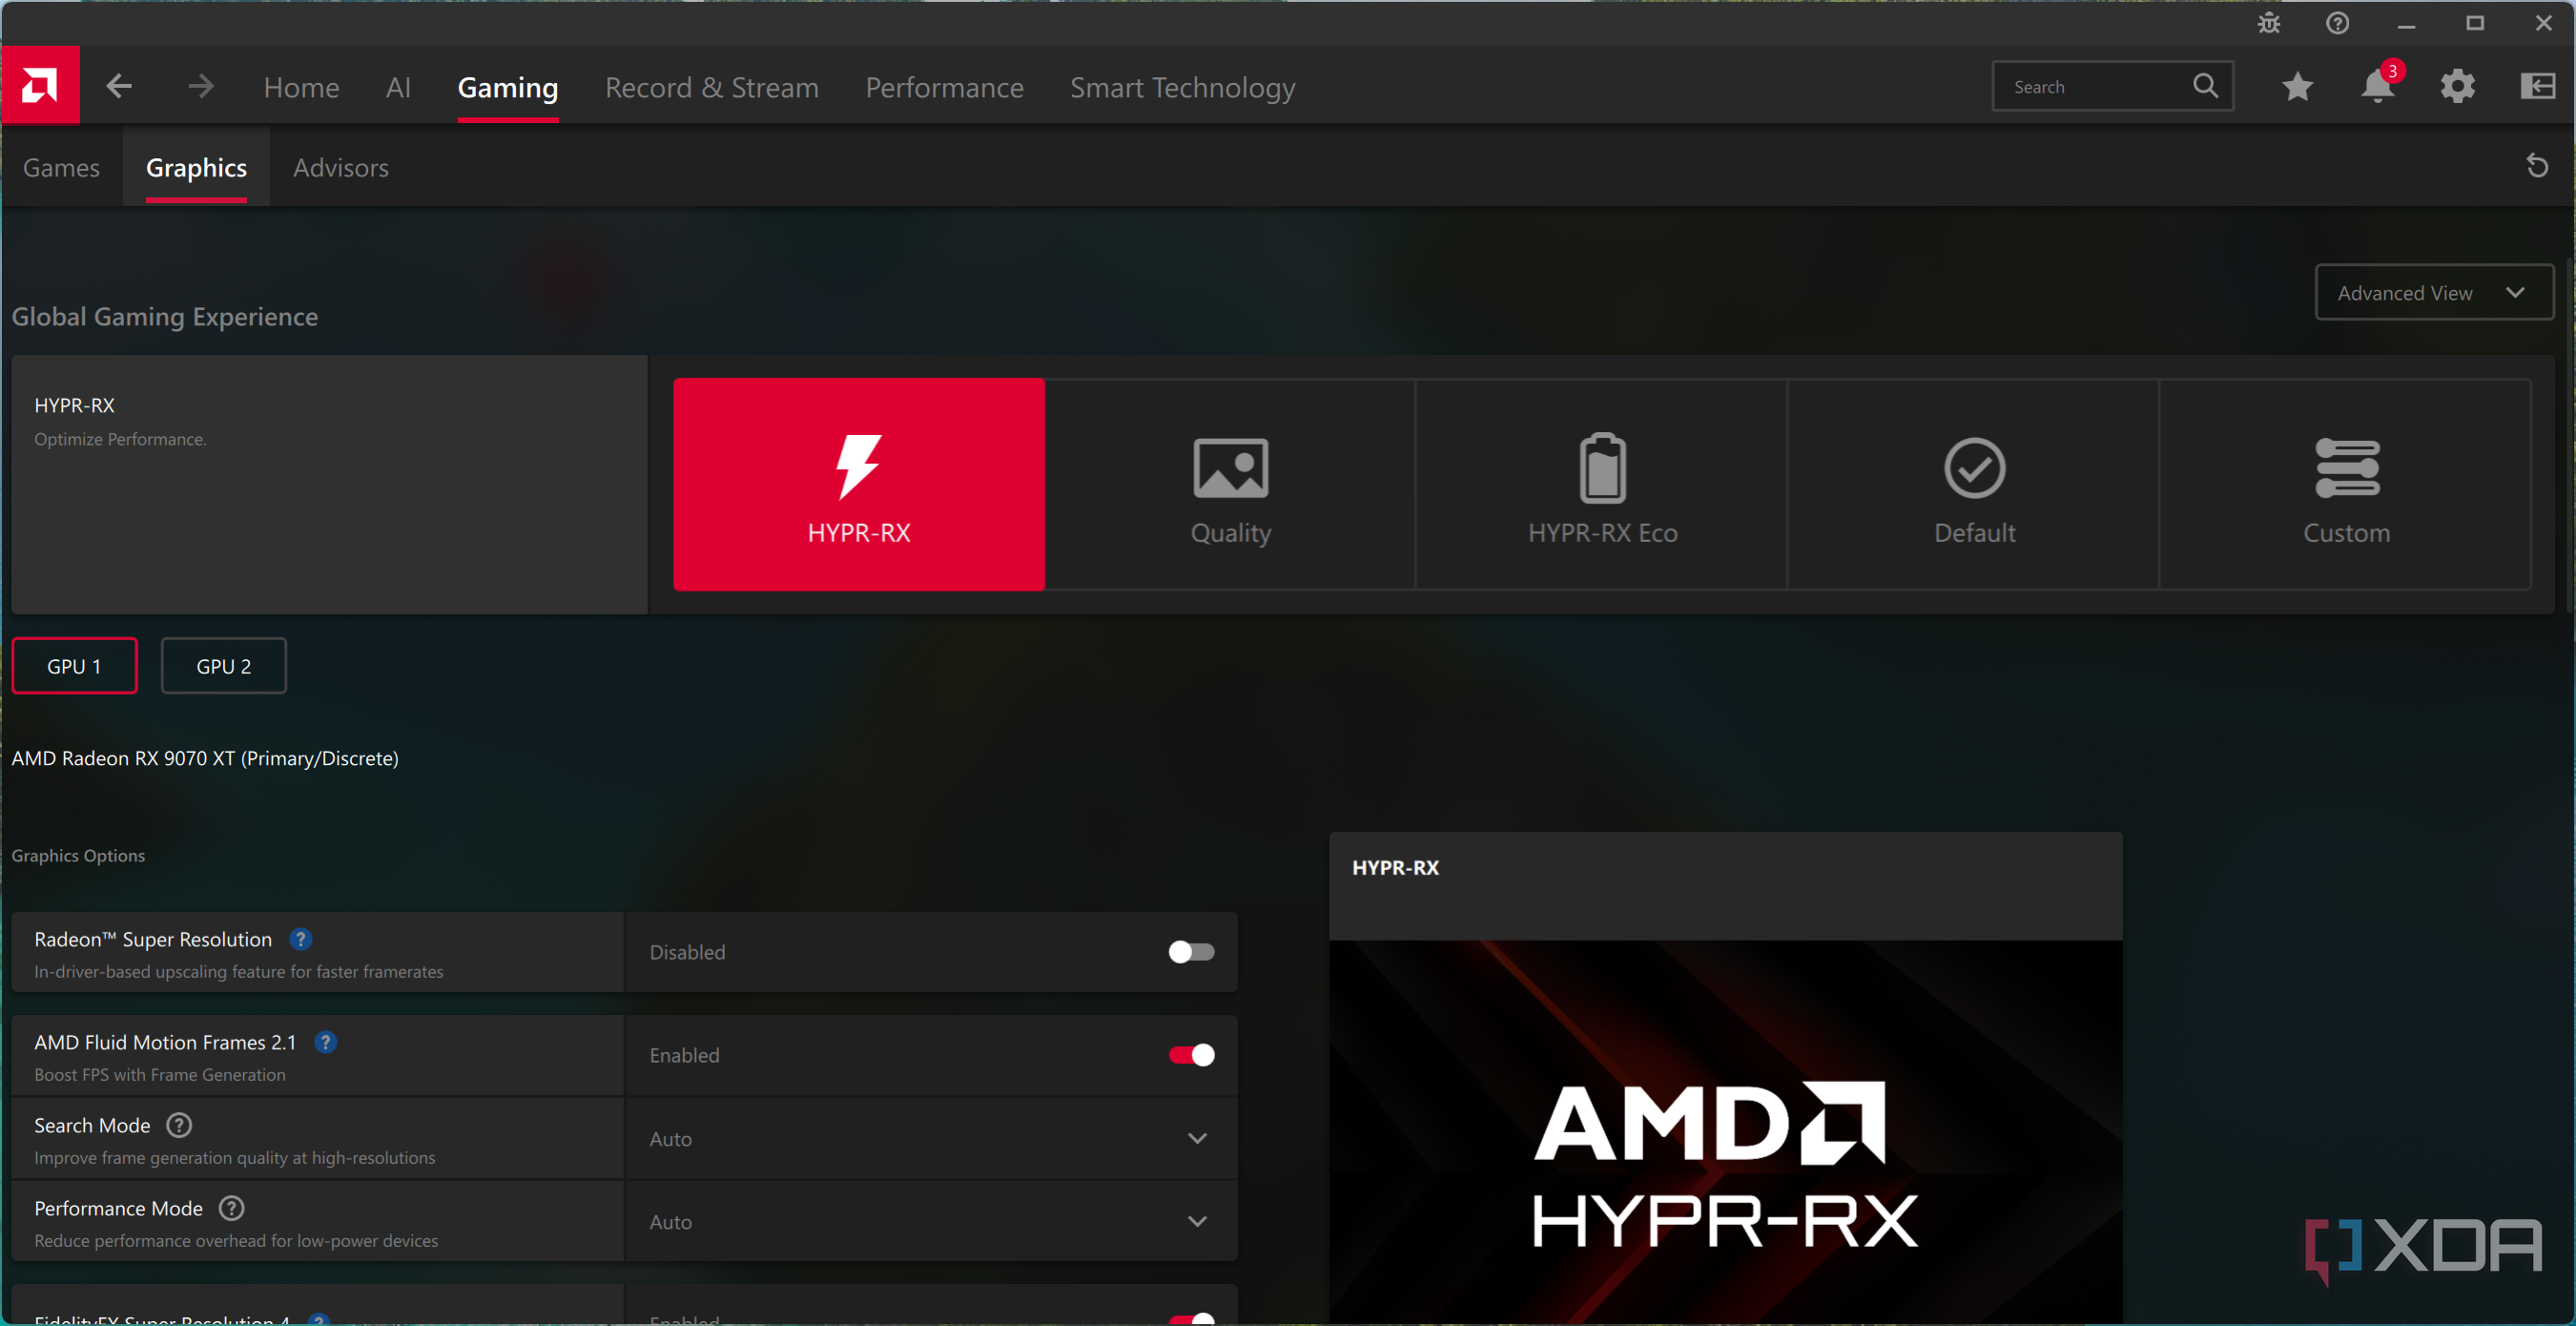Expand the Performance Mode dropdown
Screen dimensions: 2576x1326
click(1196, 1222)
